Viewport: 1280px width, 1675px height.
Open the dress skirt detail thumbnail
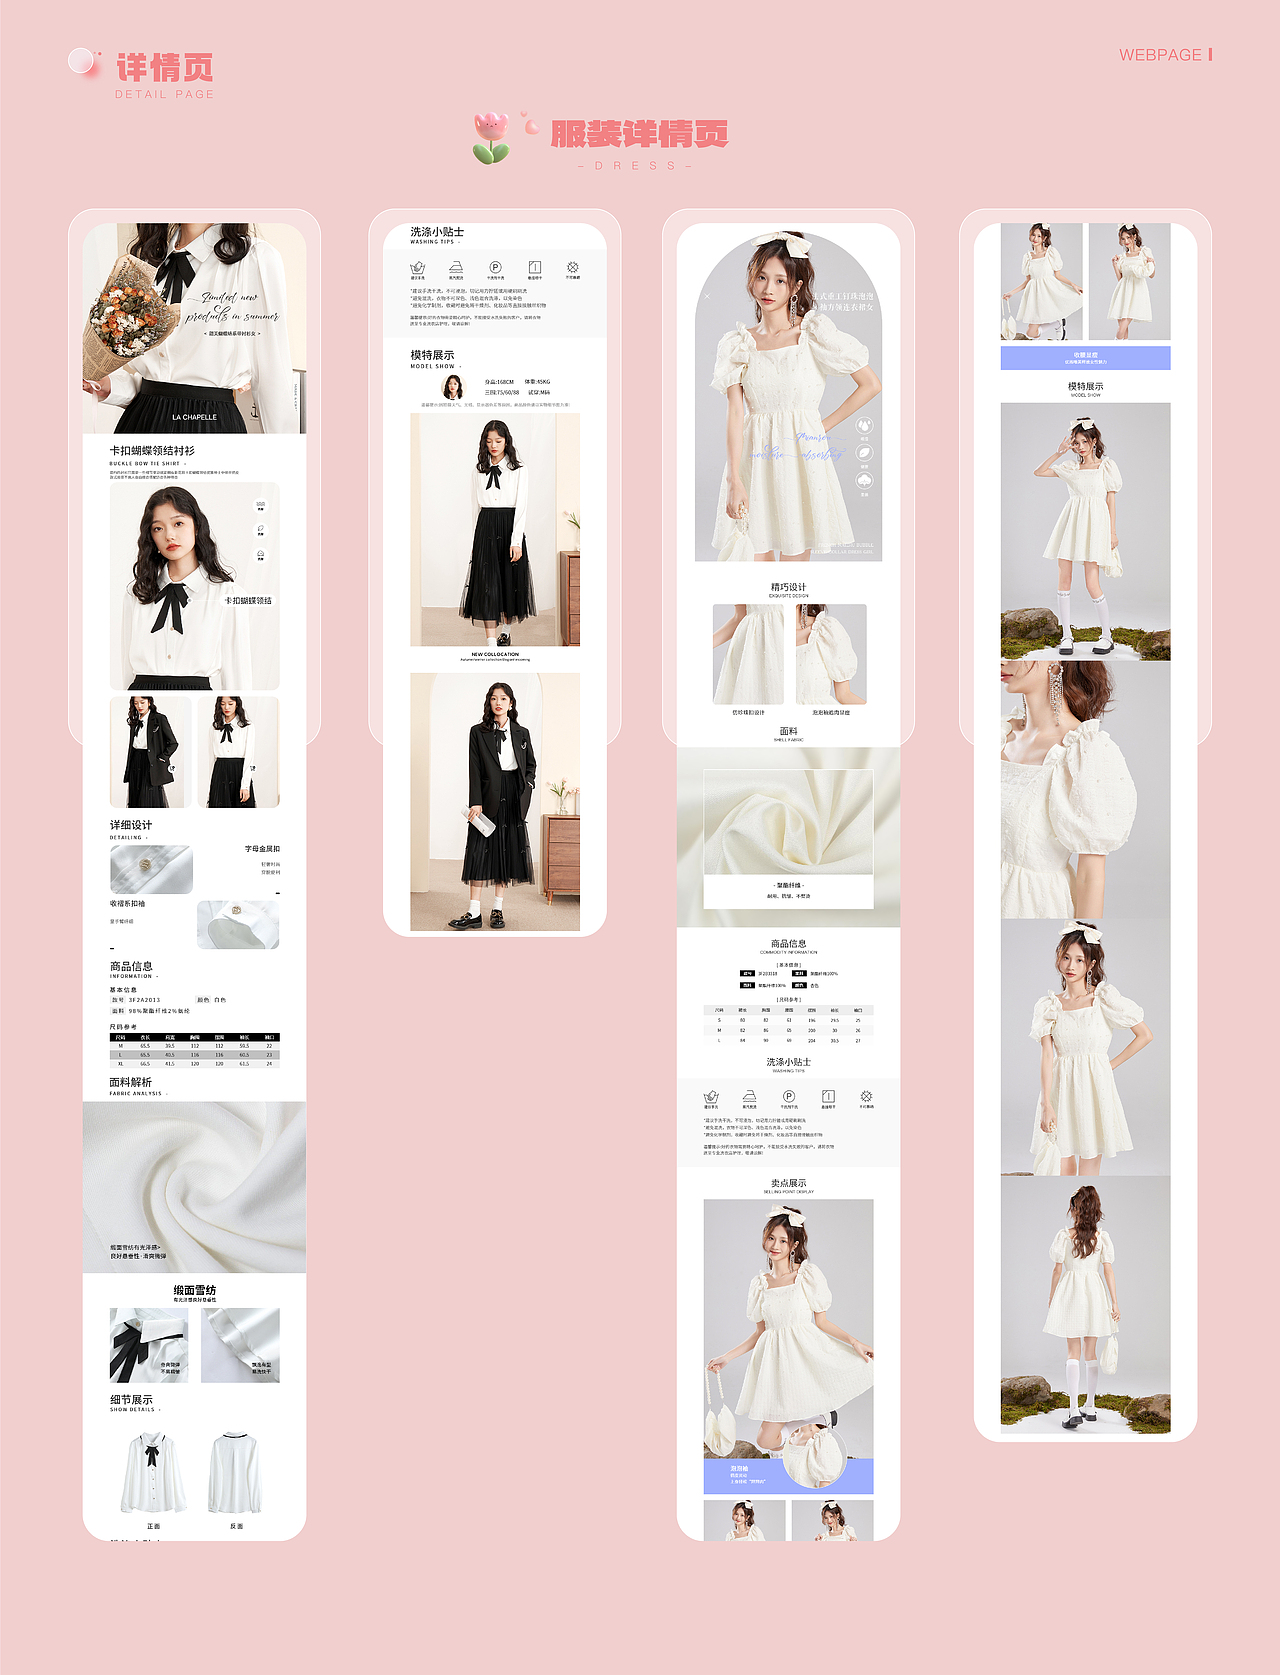click(x=748, y=654)
